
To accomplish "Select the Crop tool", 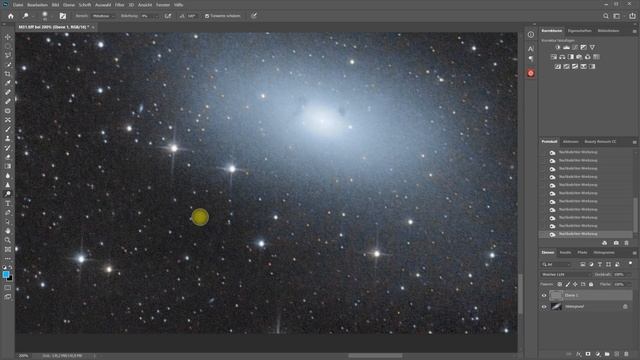I will tap(8, 74).
